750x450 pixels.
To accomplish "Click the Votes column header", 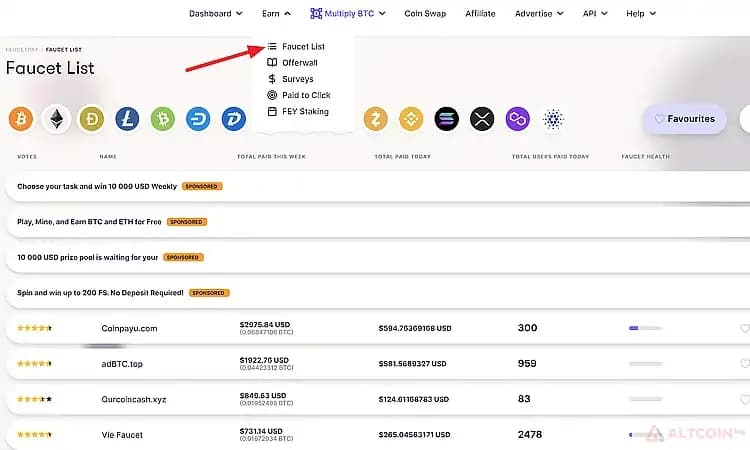I will (x=27, y=156).
